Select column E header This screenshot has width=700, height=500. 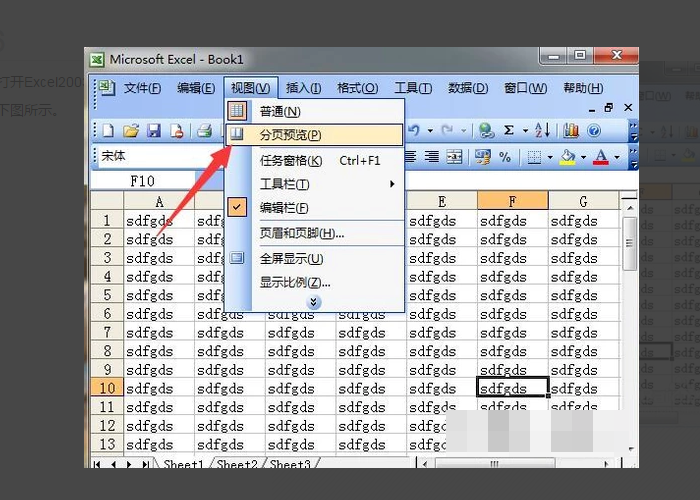point(442,201)
